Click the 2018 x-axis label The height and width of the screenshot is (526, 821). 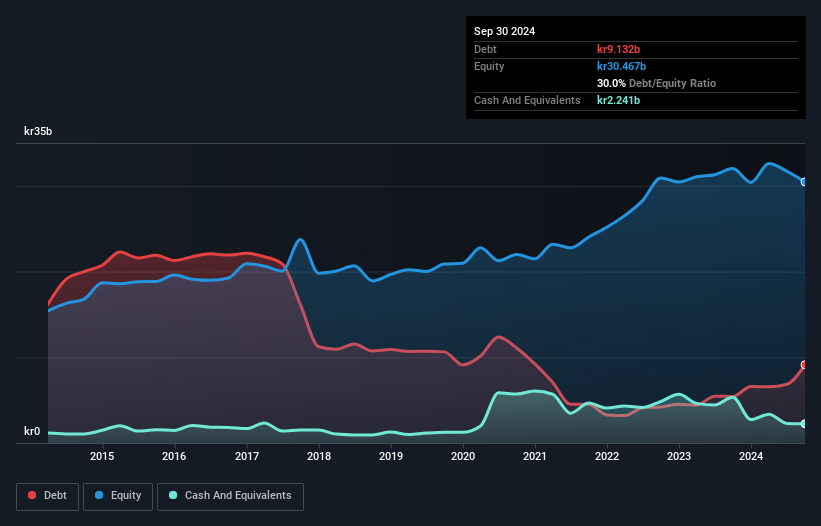(319, 456)
